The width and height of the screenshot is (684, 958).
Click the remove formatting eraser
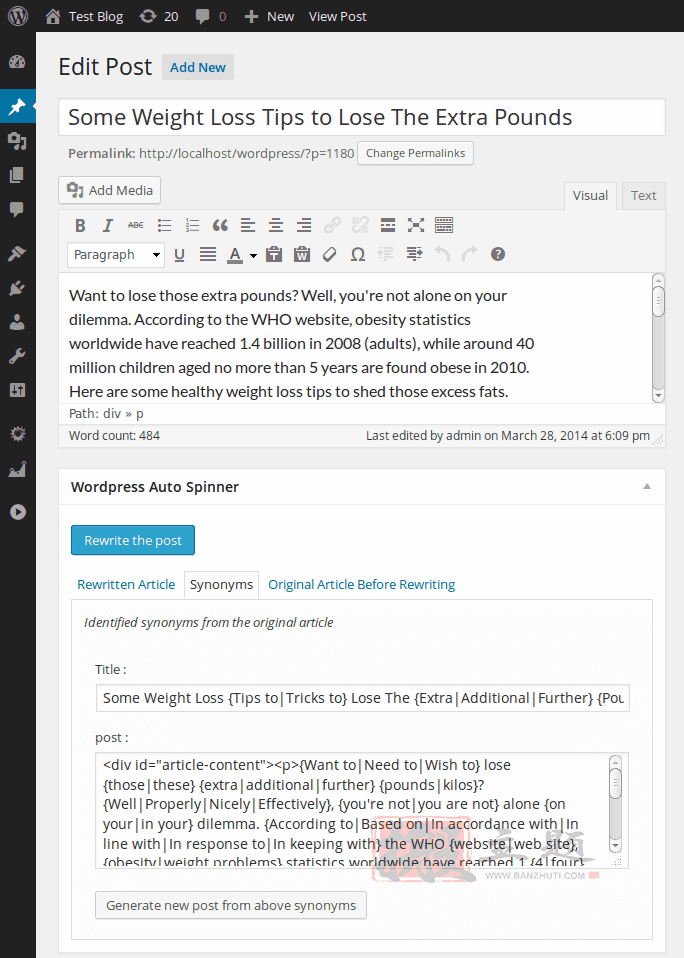(x=330, y=255)
